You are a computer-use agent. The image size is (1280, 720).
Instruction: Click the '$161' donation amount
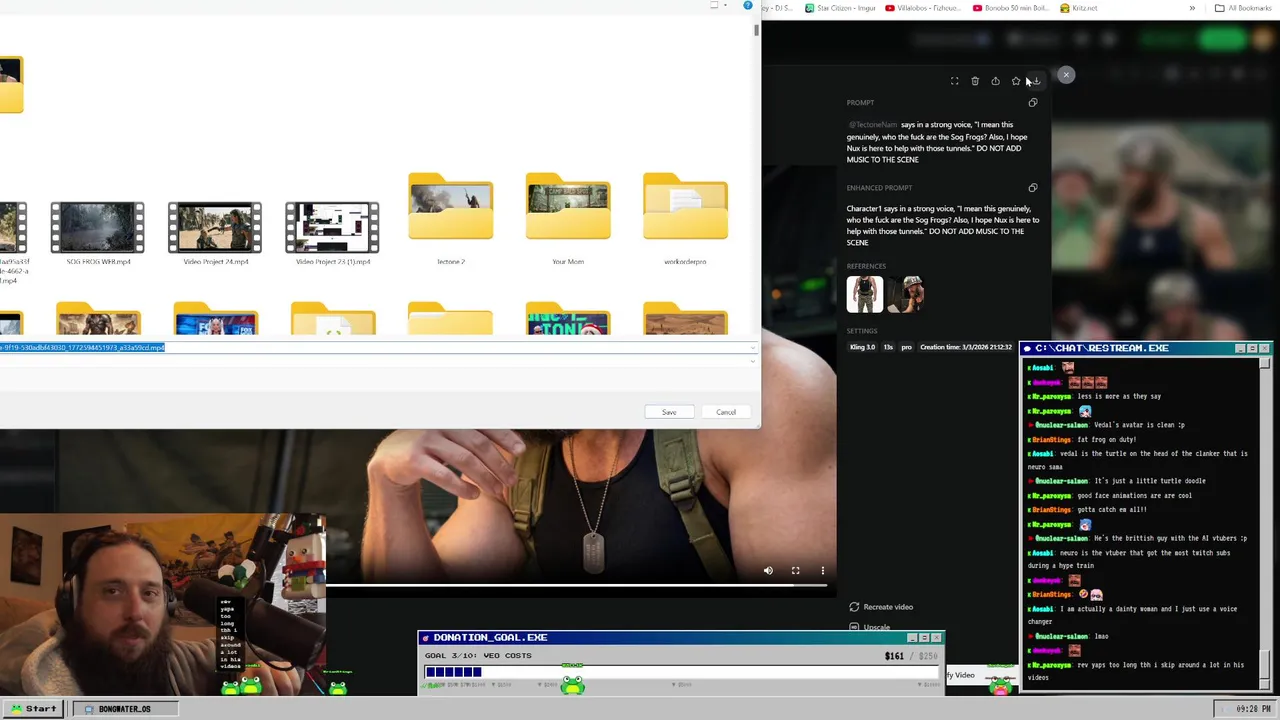pyautogui.click(x=894, y=656)
